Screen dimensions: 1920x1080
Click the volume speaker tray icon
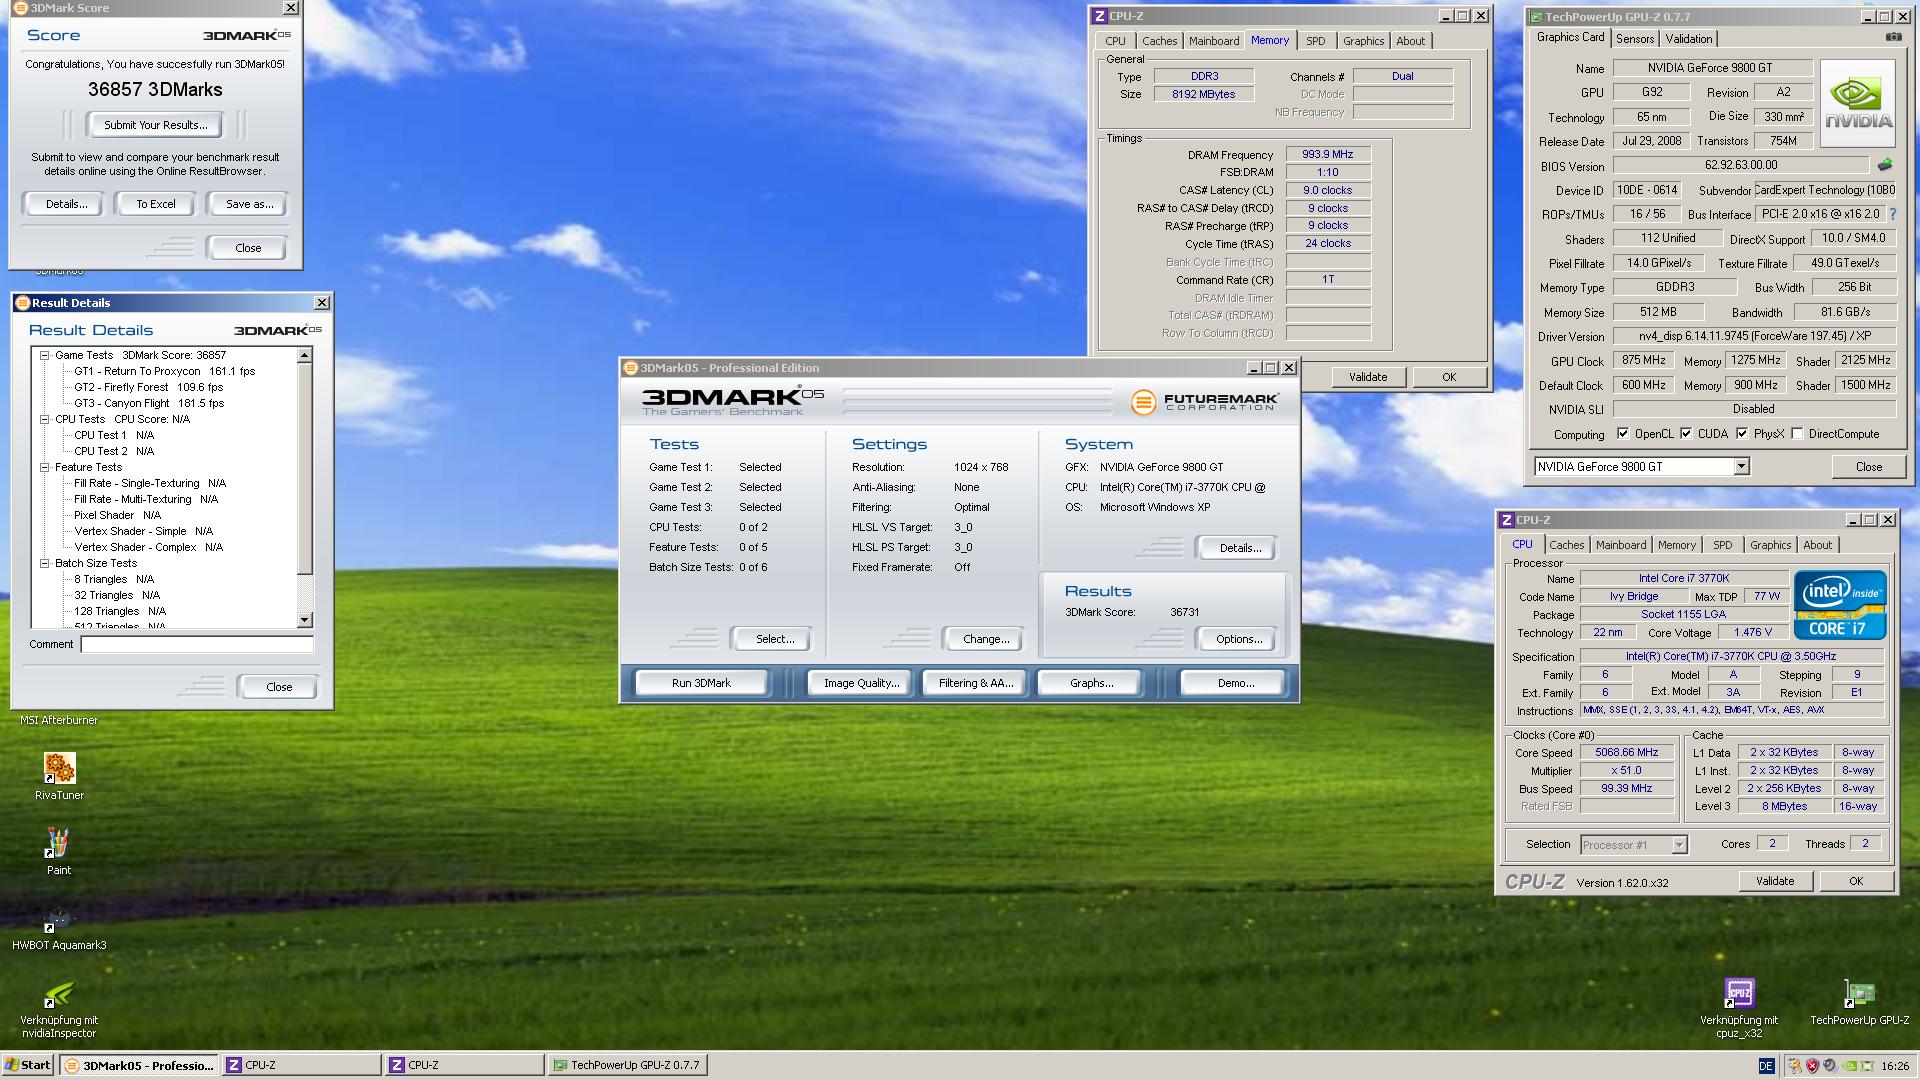(x=1830, y=1066)
